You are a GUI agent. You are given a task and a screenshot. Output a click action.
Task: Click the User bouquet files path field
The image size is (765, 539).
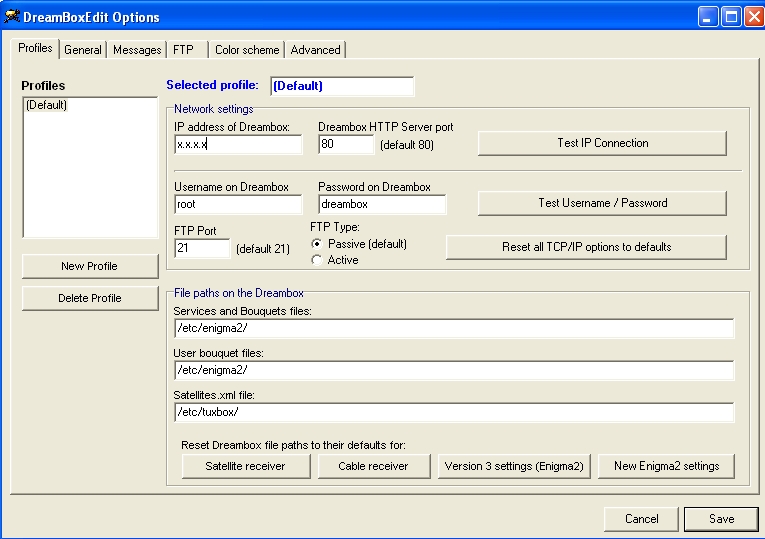click(454, 370)
